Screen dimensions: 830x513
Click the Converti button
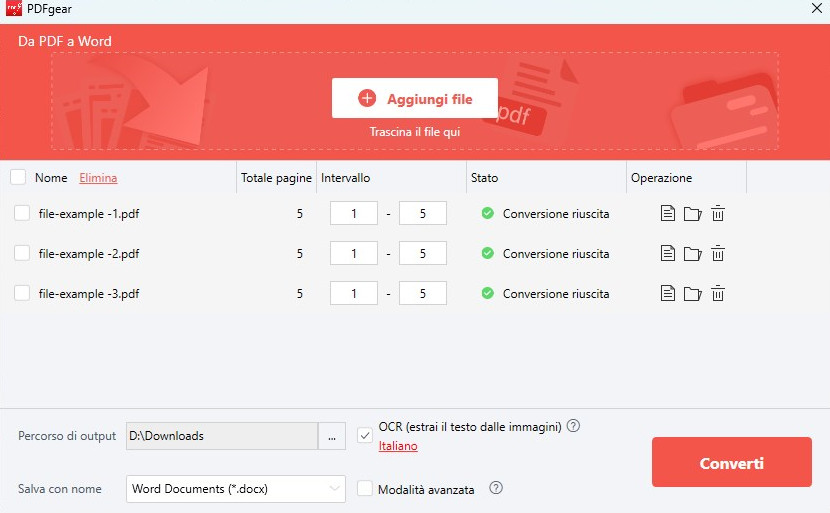(732, 462)
